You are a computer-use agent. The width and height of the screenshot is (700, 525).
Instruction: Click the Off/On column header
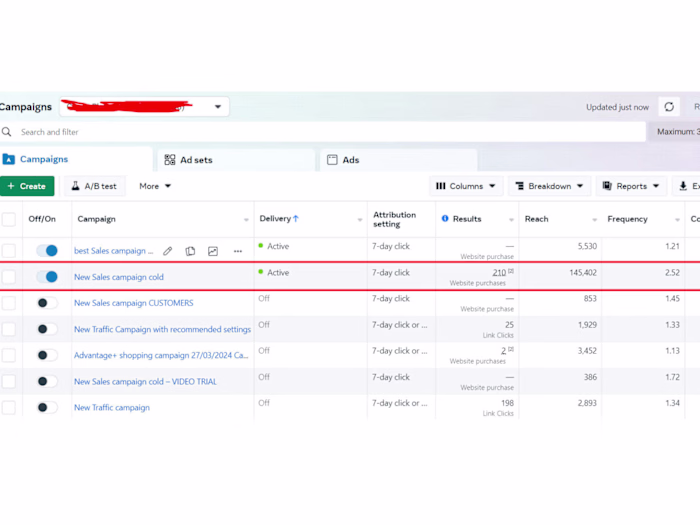click(42, 219)
